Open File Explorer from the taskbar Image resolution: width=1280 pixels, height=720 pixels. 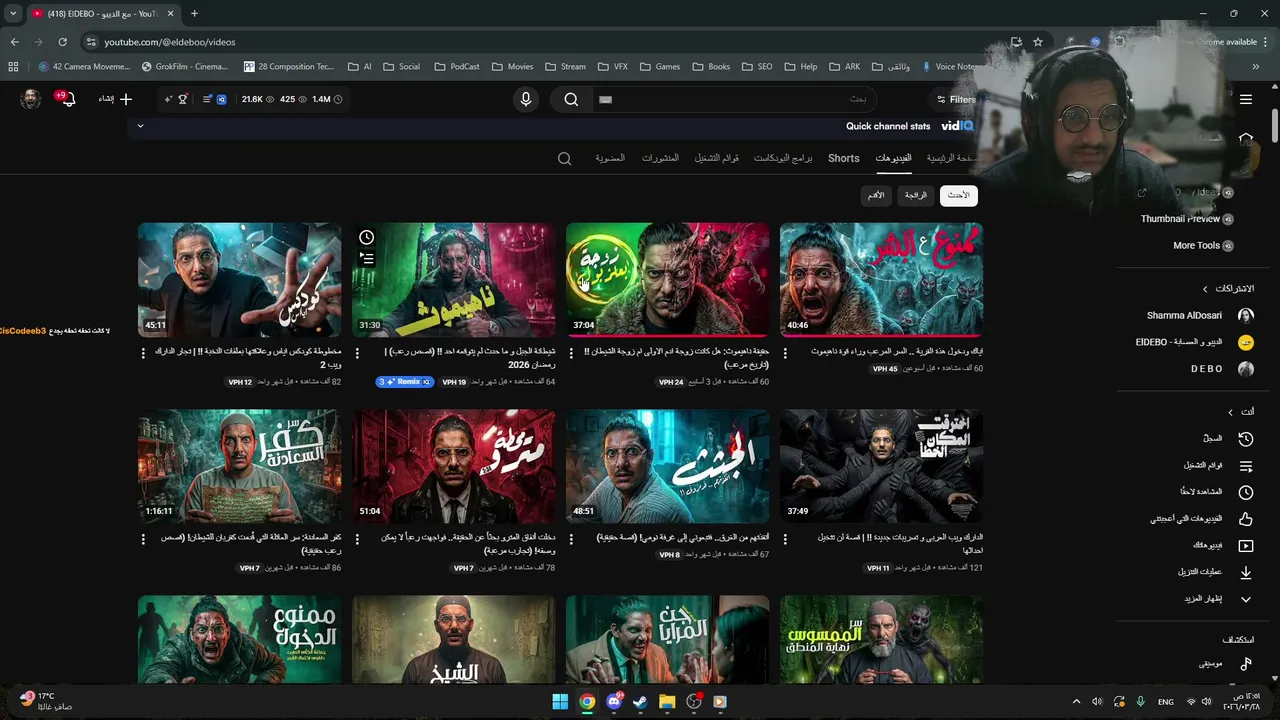pyautogui.click(x=667, y=701)
